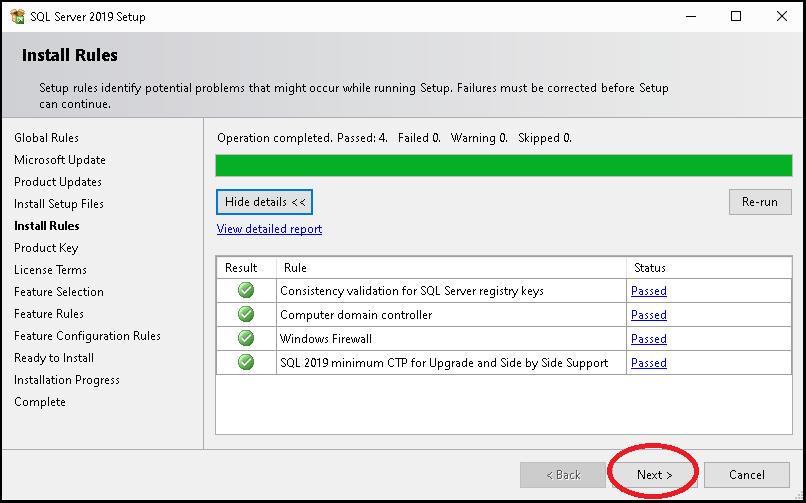Image resolution: width=806 pixels, height=503 pixels.
Task: Open the View detailed report link
Action: pos(269,229)
